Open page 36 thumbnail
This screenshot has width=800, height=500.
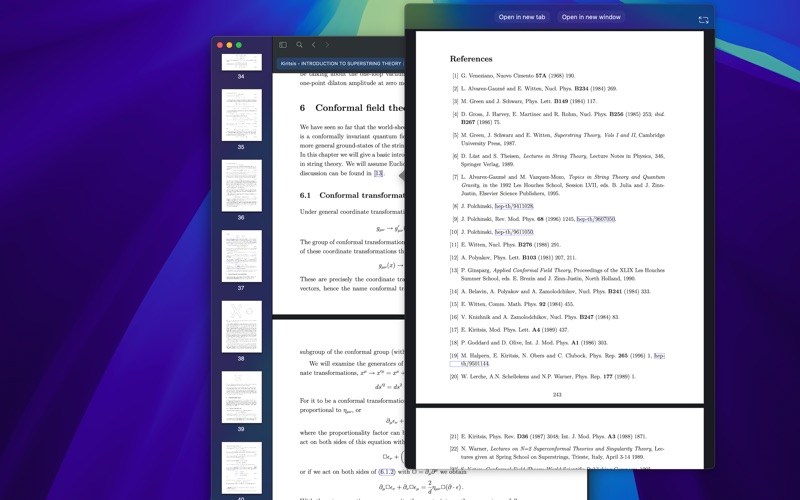241,185
